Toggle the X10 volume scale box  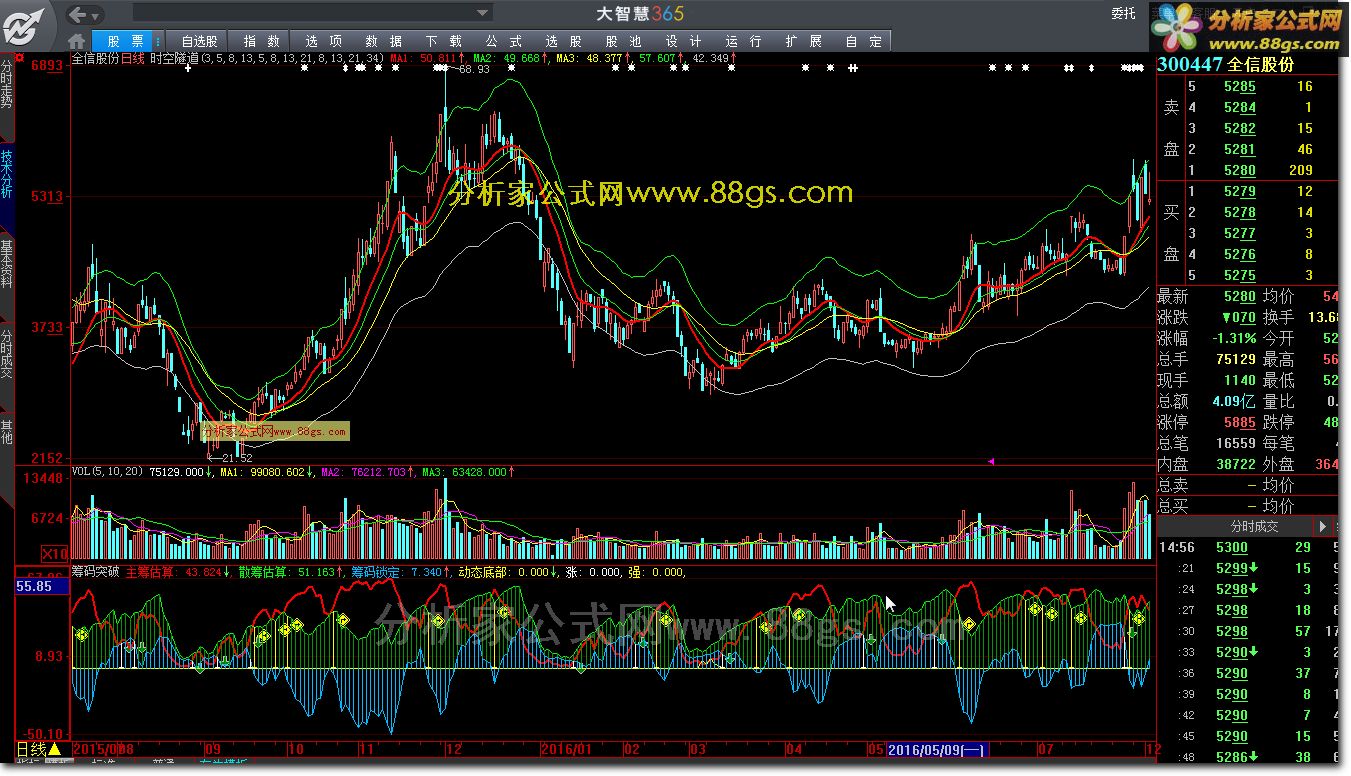pyautogui.click(x=54, y=553)
